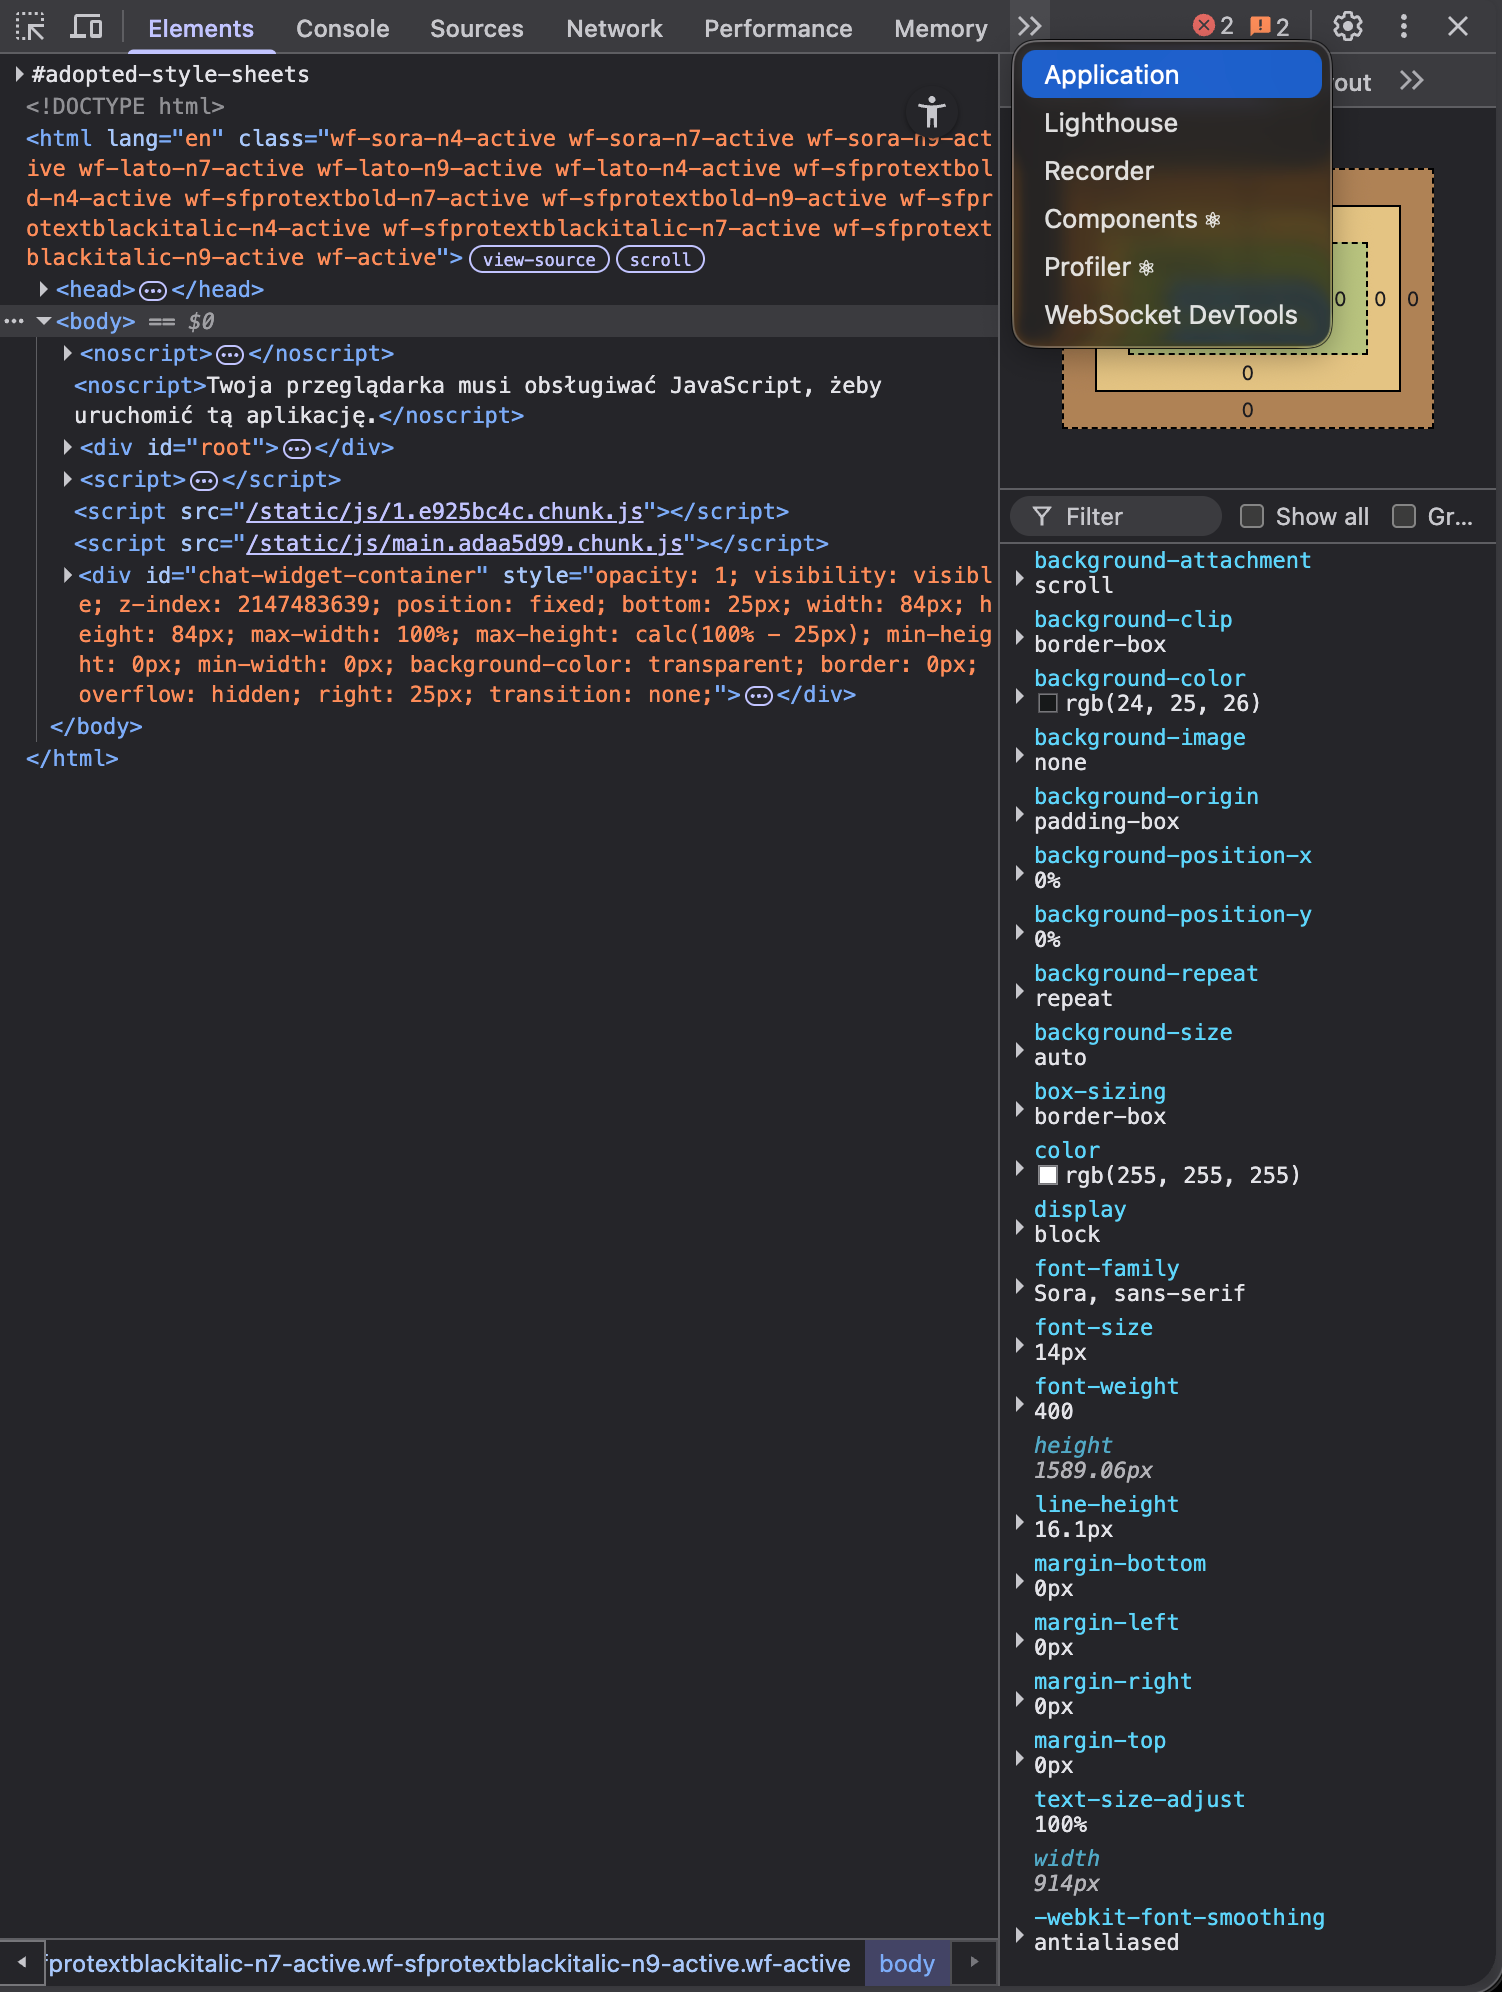1502x1992 pixels.
Task: Click the accessibility tree toggle icon
Action: (932, 111)
